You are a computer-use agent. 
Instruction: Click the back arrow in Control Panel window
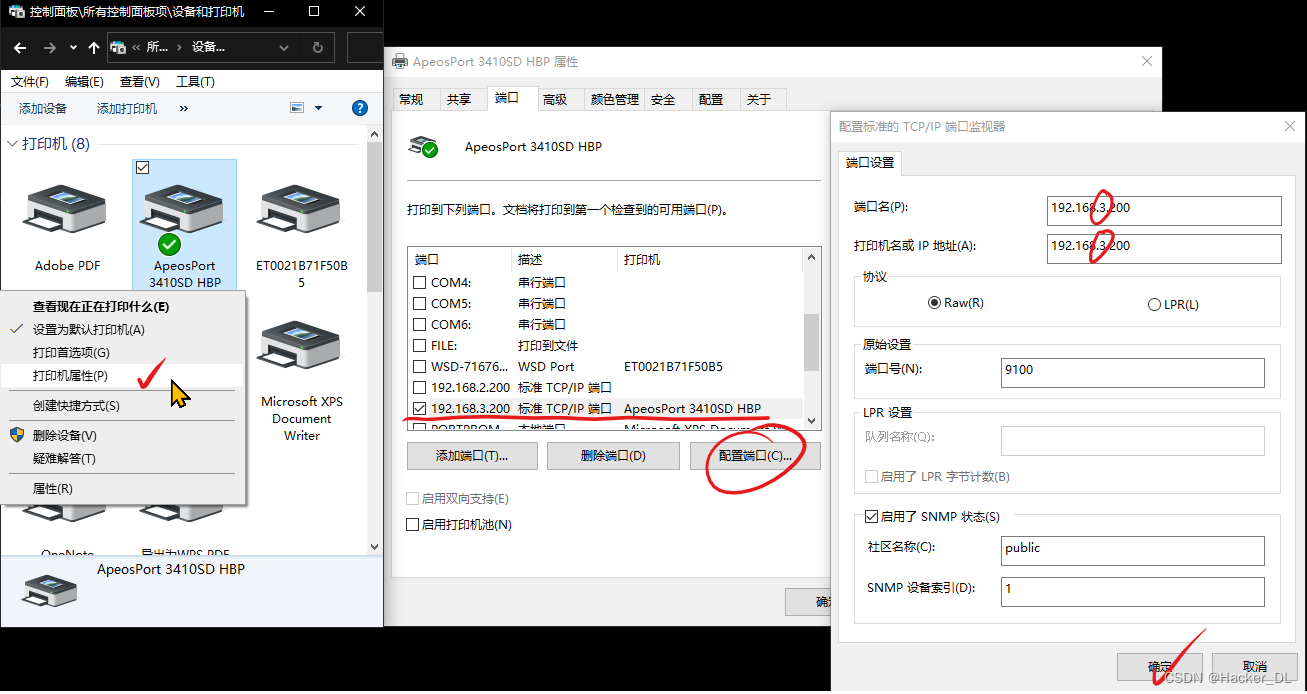pyautogui.click(x=22, y=47)
